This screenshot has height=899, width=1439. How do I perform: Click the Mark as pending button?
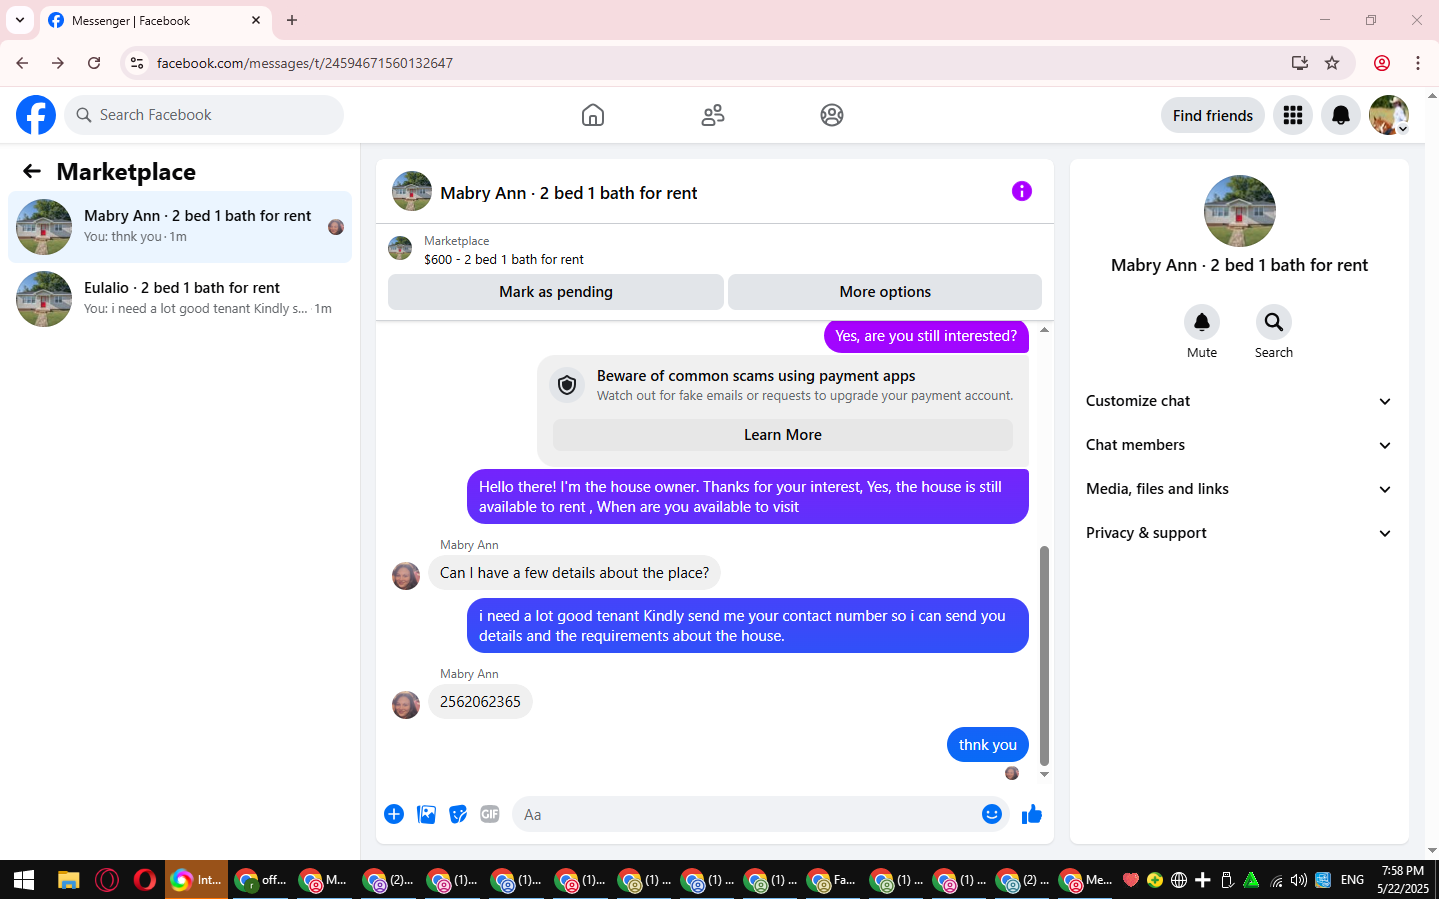click(x=556, y=292)
